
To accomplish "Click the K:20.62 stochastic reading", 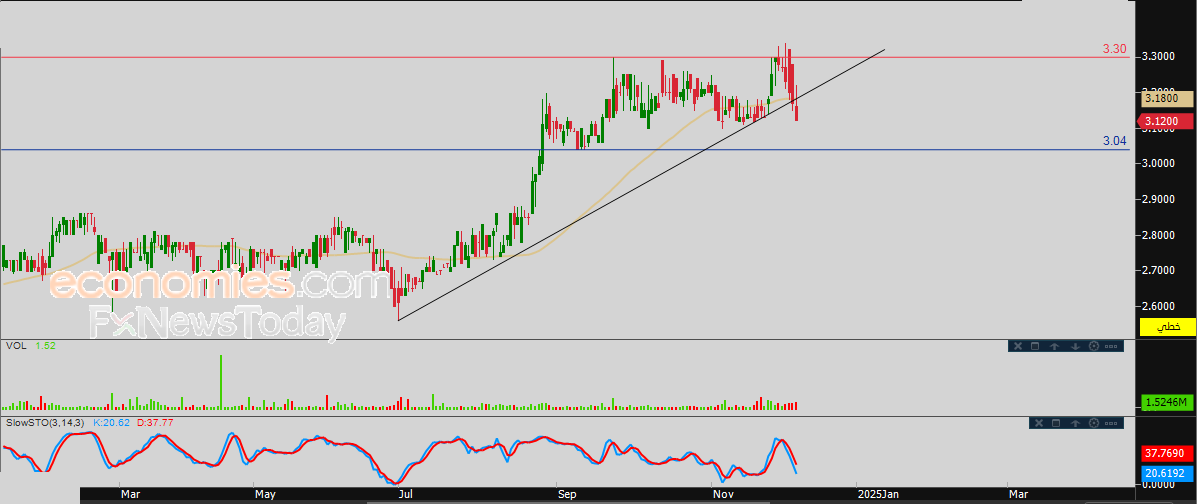I will tap(113, 422).
